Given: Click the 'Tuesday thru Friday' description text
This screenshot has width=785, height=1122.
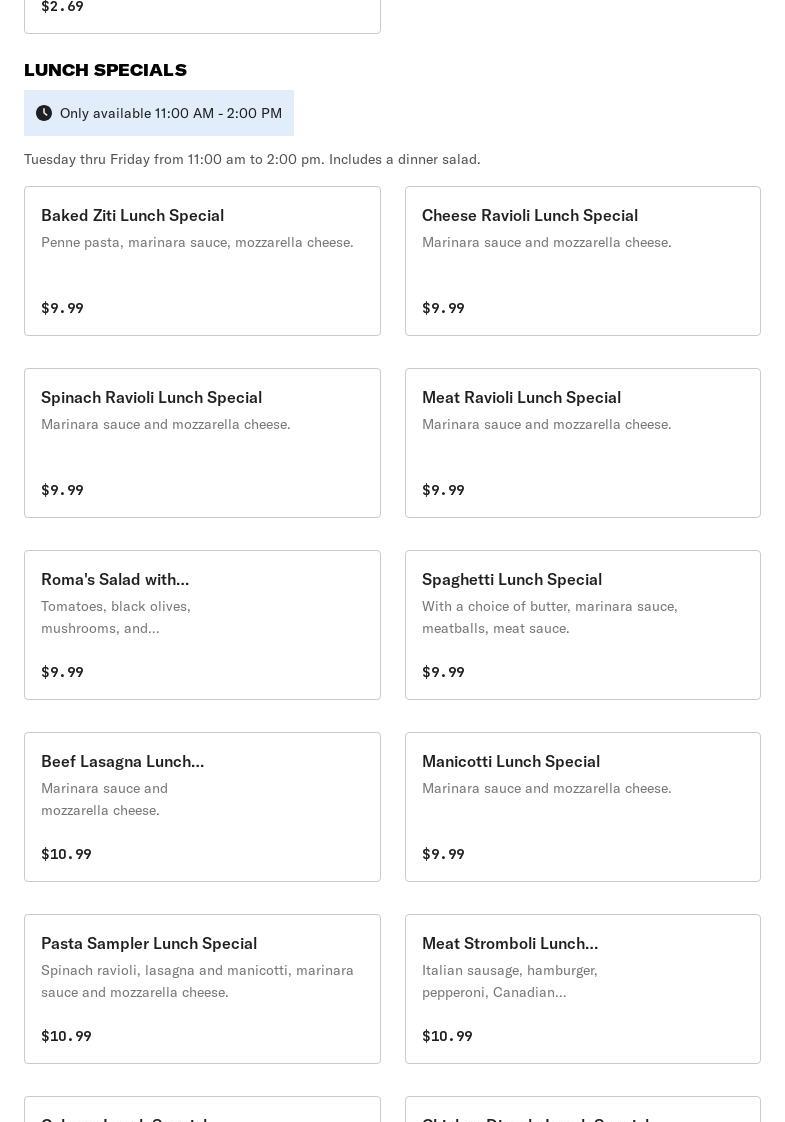Looking at the screenshot, I should 252,159.
